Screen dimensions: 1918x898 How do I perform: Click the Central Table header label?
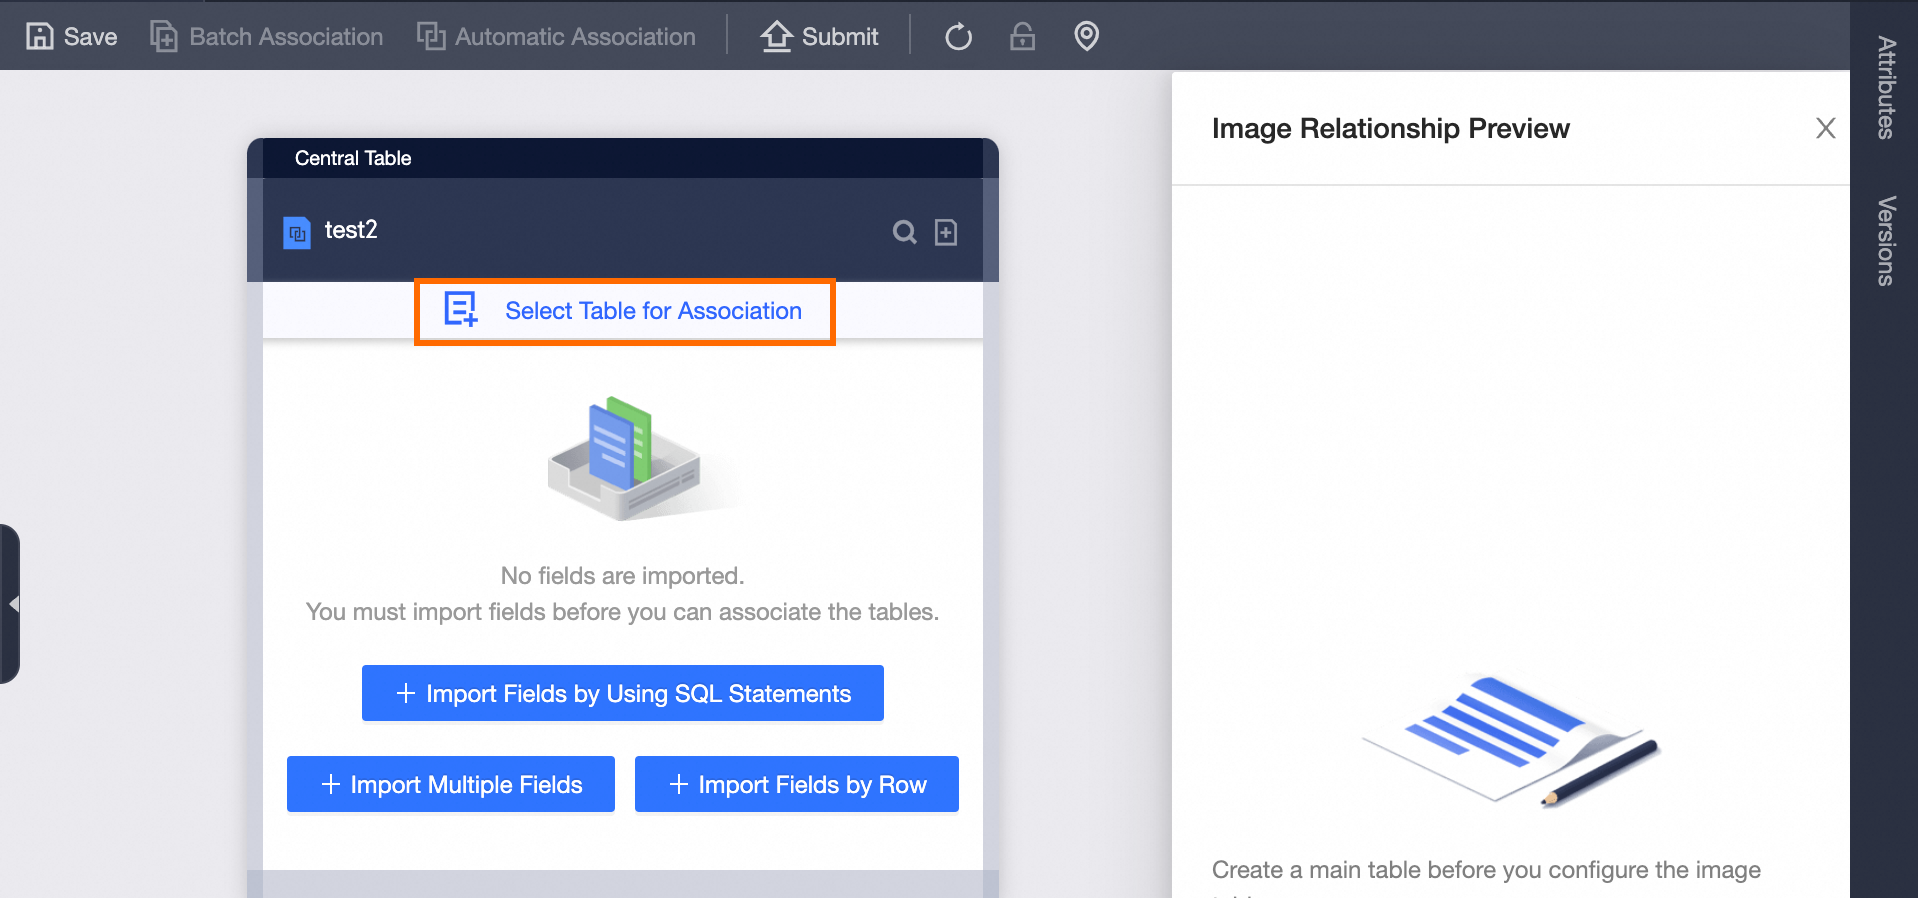point(353,158)
